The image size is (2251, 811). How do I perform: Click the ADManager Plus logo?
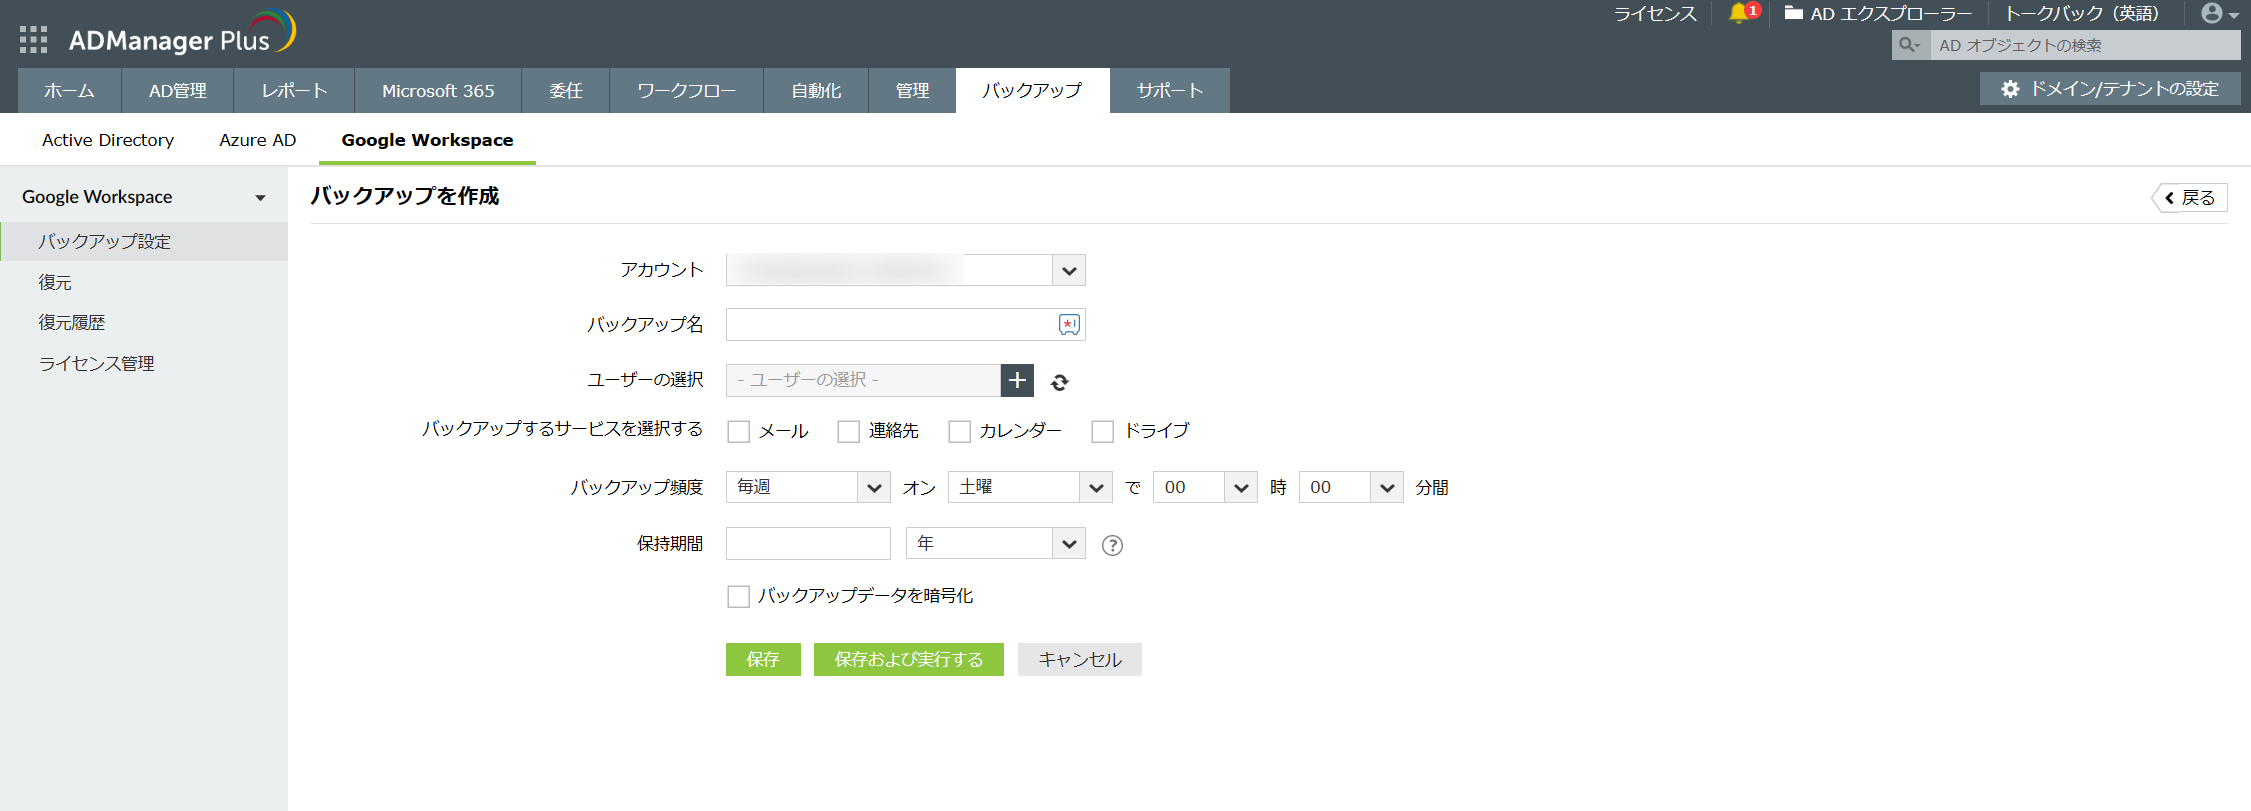click(x=182, y=34)
